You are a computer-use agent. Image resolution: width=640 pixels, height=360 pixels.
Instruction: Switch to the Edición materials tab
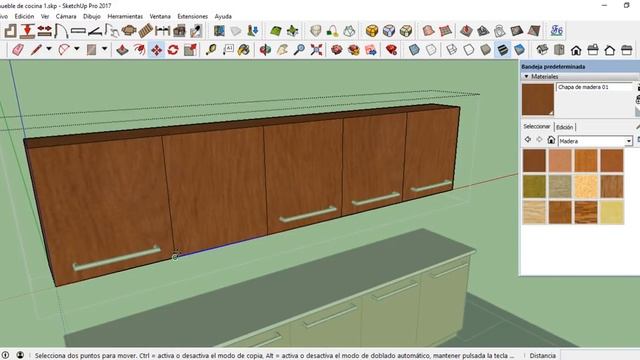pos(564,127)
